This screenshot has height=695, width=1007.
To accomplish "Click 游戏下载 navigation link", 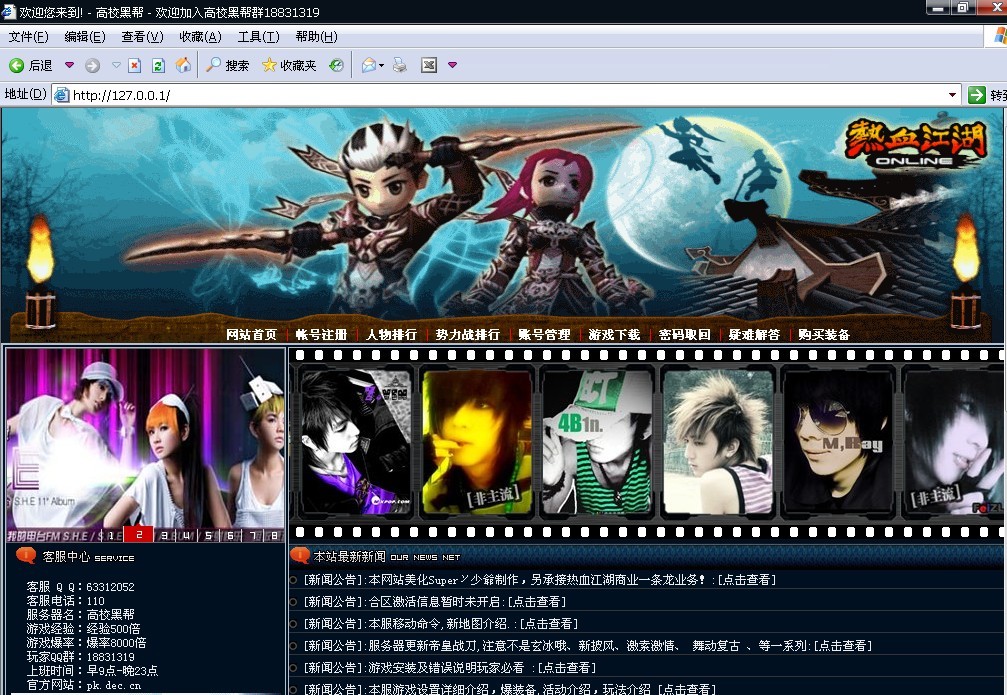I will tap(614, 335).
